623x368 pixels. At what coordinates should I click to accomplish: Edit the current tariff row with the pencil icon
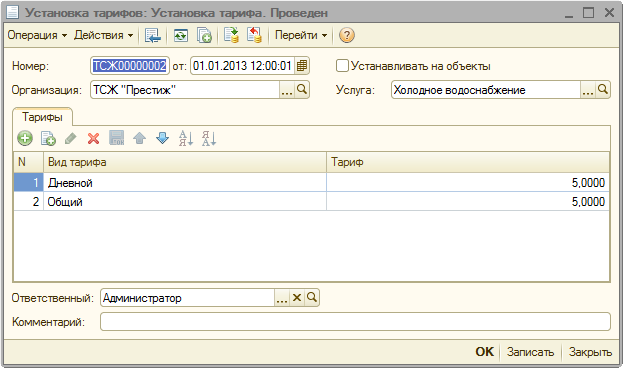pyautogui.click(x=71, y=138)
